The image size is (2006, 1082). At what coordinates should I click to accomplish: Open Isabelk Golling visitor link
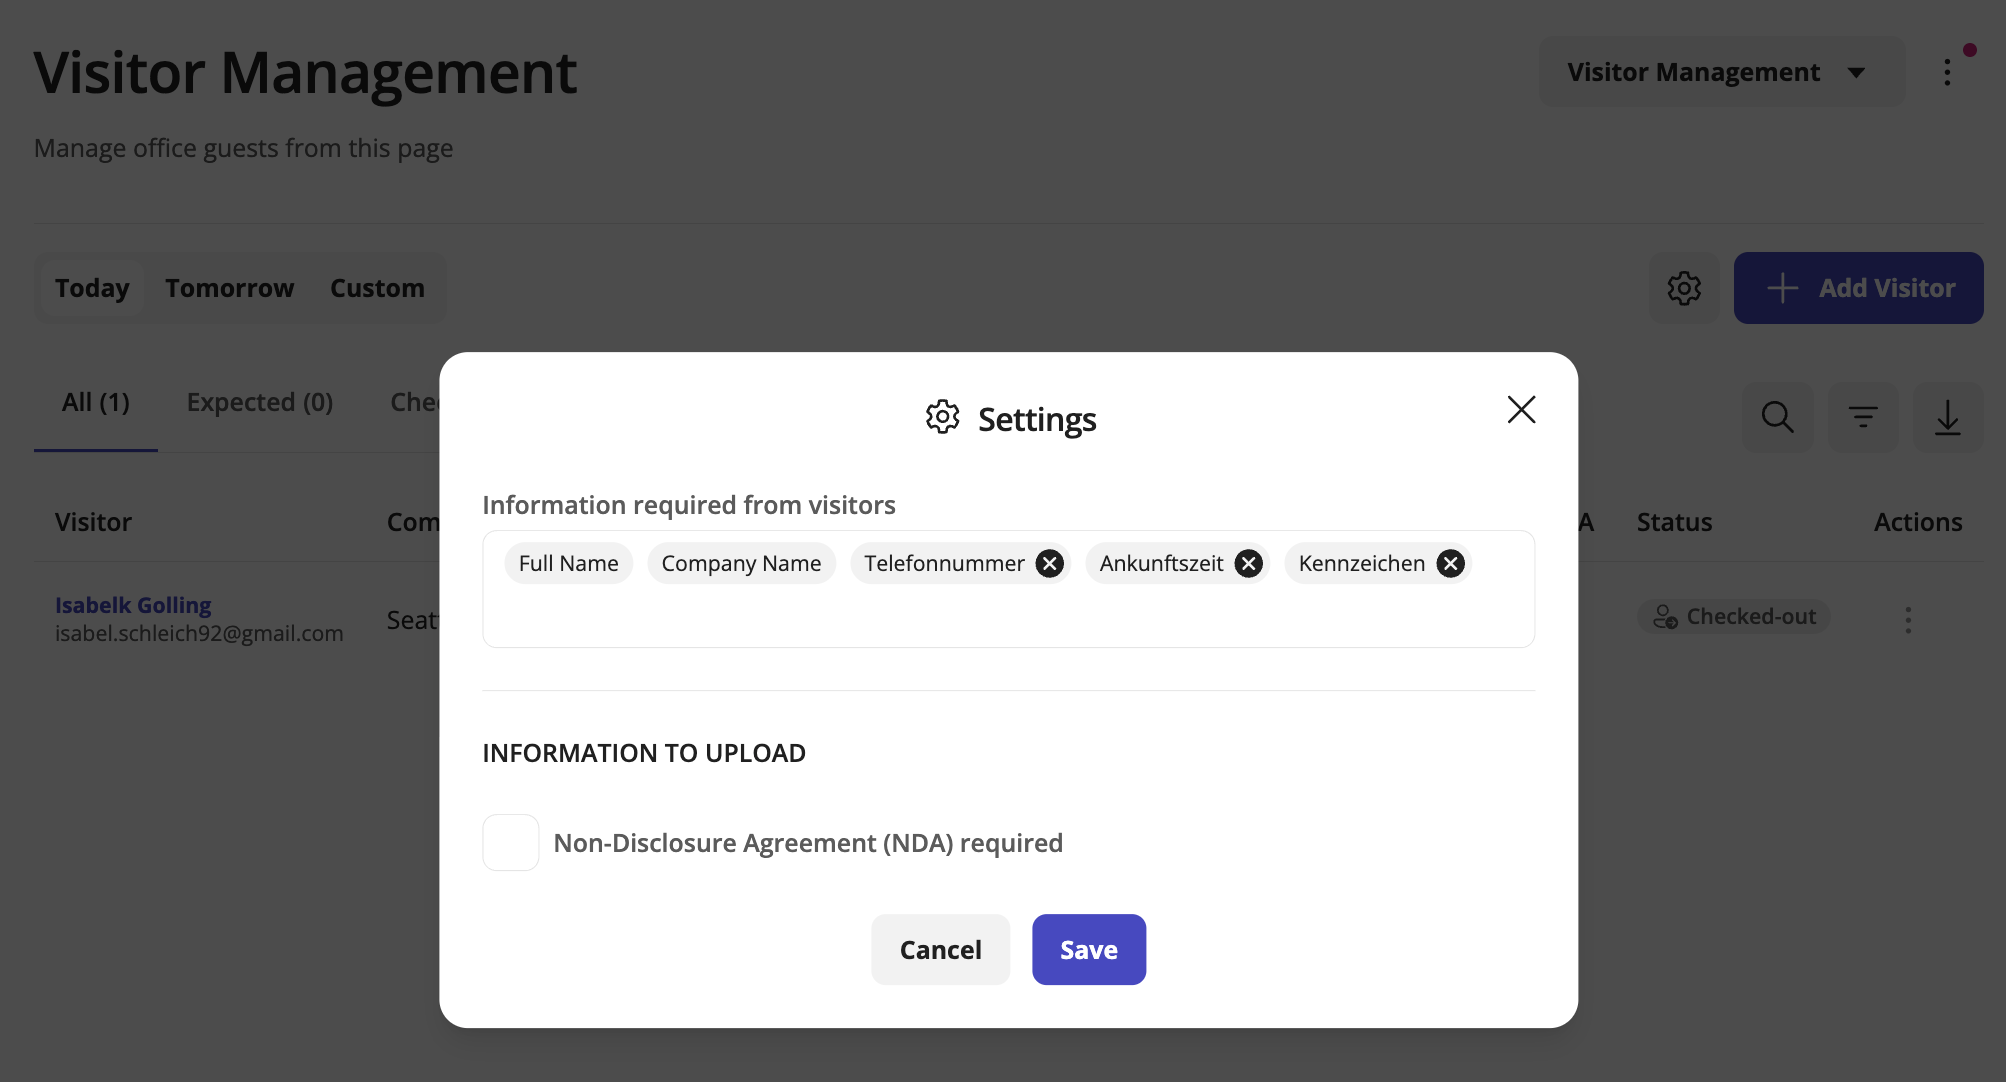[133, 605]
